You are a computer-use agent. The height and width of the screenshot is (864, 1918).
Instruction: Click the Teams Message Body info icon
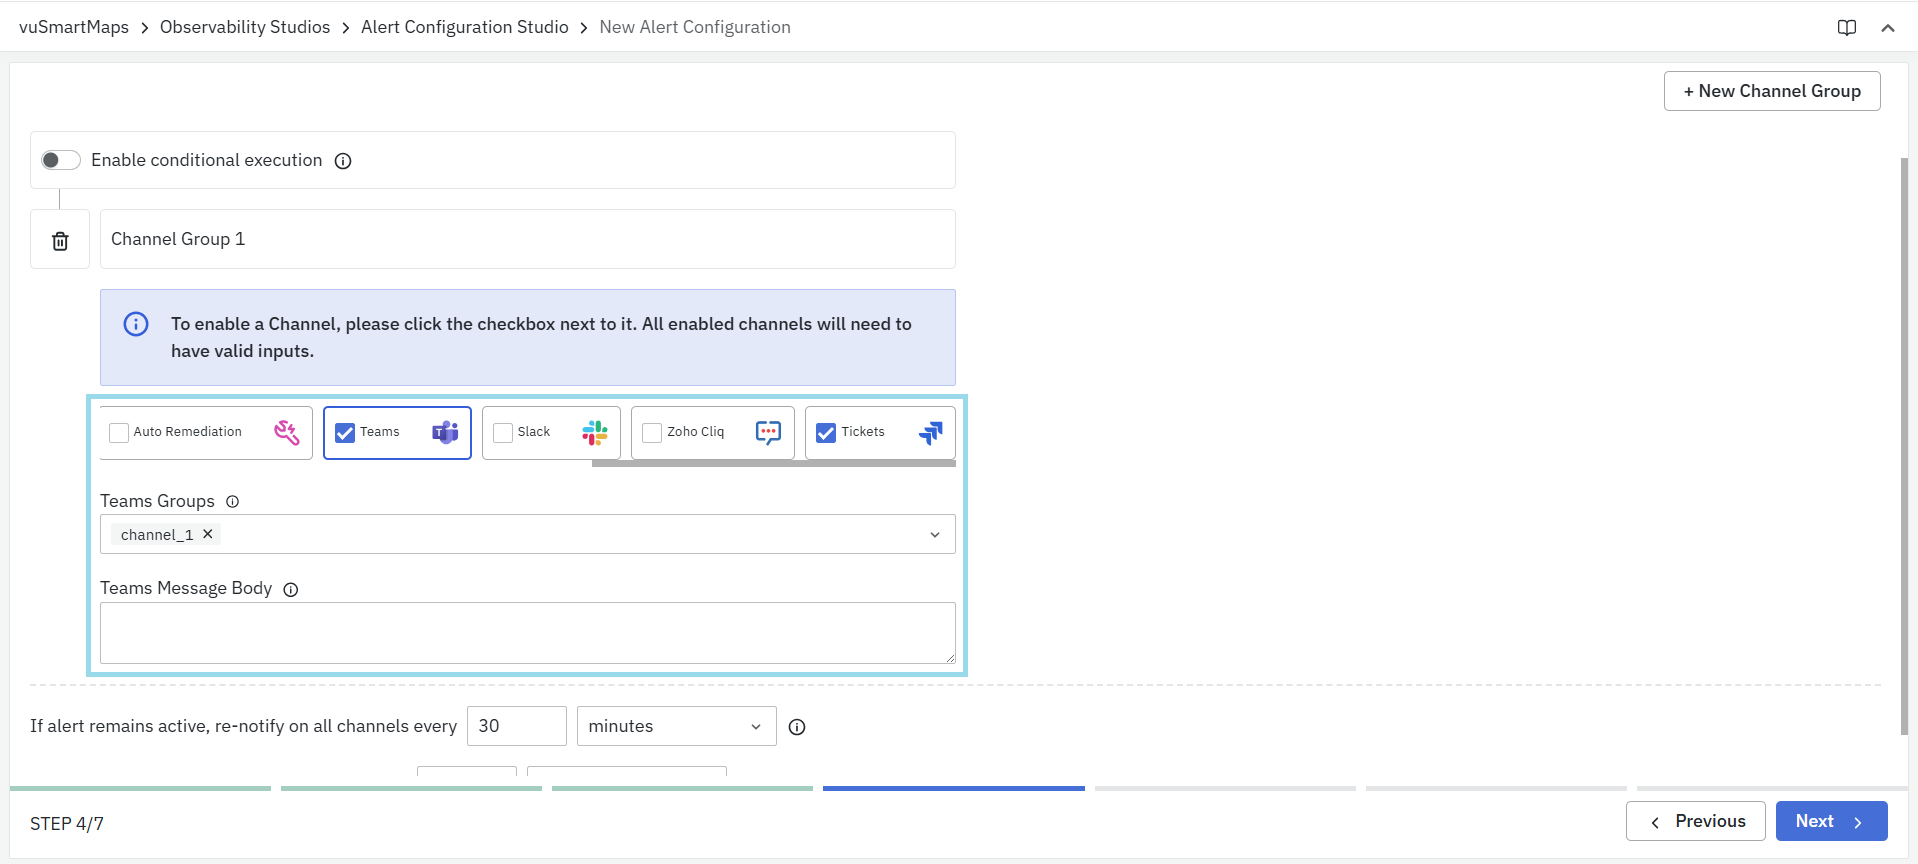coord(291,590)
